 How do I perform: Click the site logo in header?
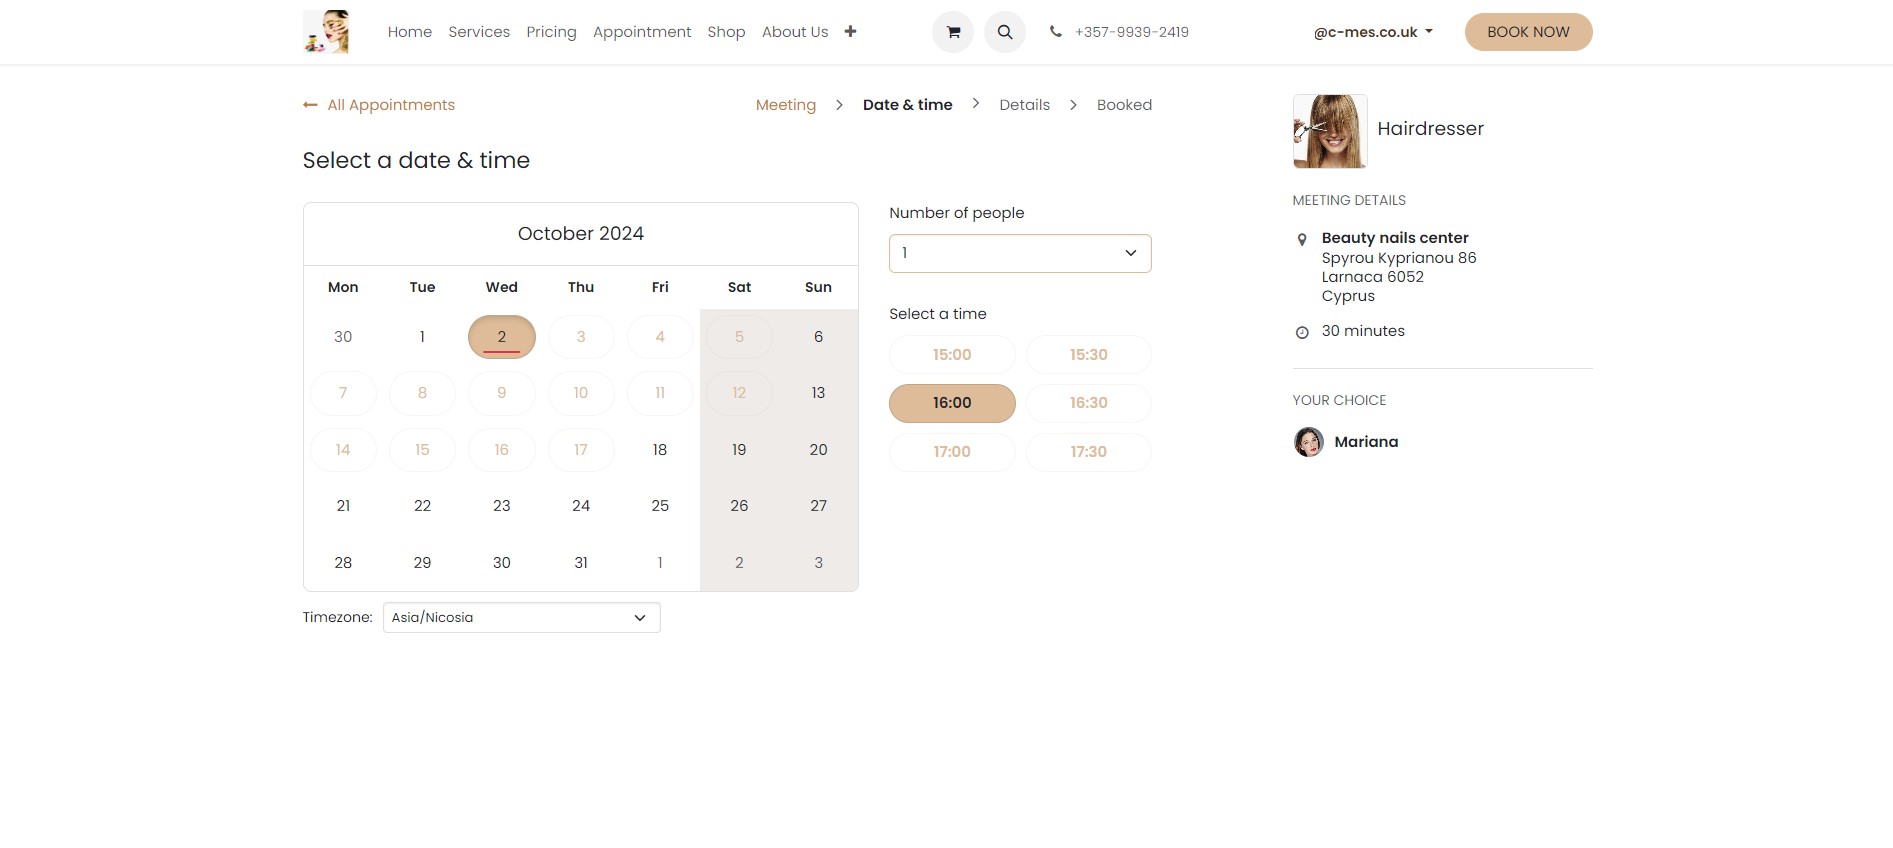click(x=326, y=32)
